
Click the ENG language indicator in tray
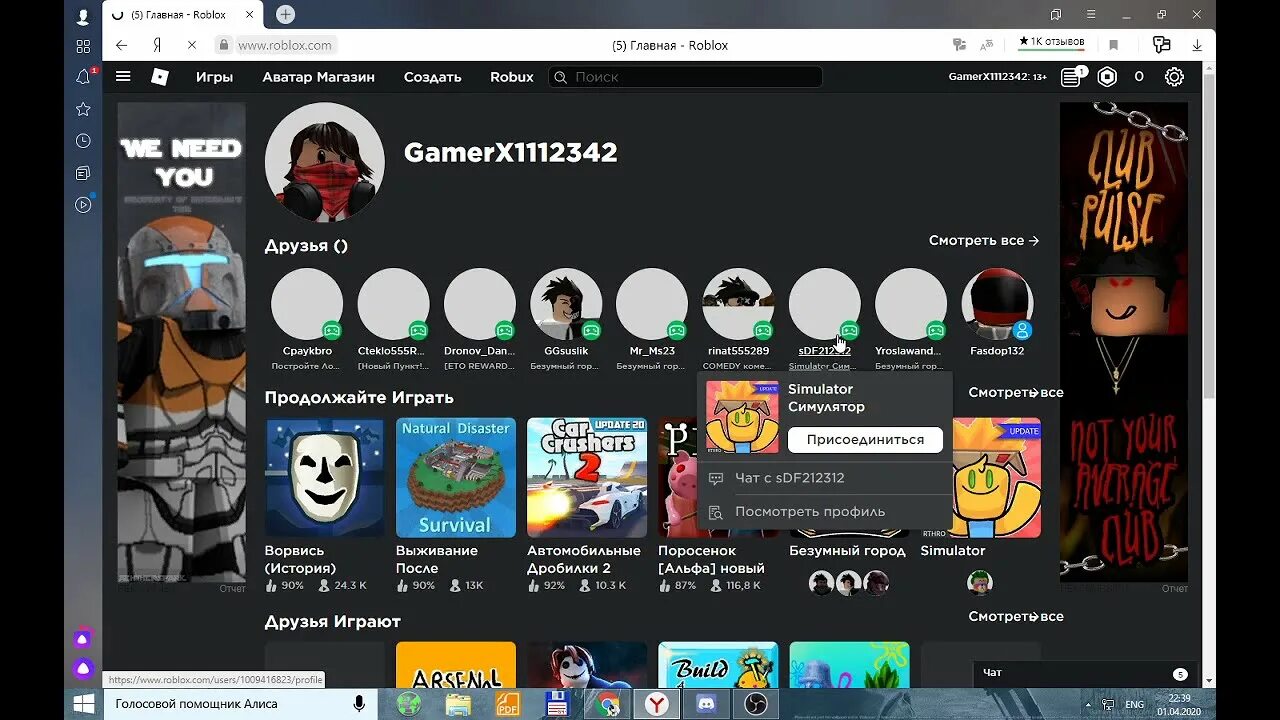pyautogui.click(x=1135, y=704)
